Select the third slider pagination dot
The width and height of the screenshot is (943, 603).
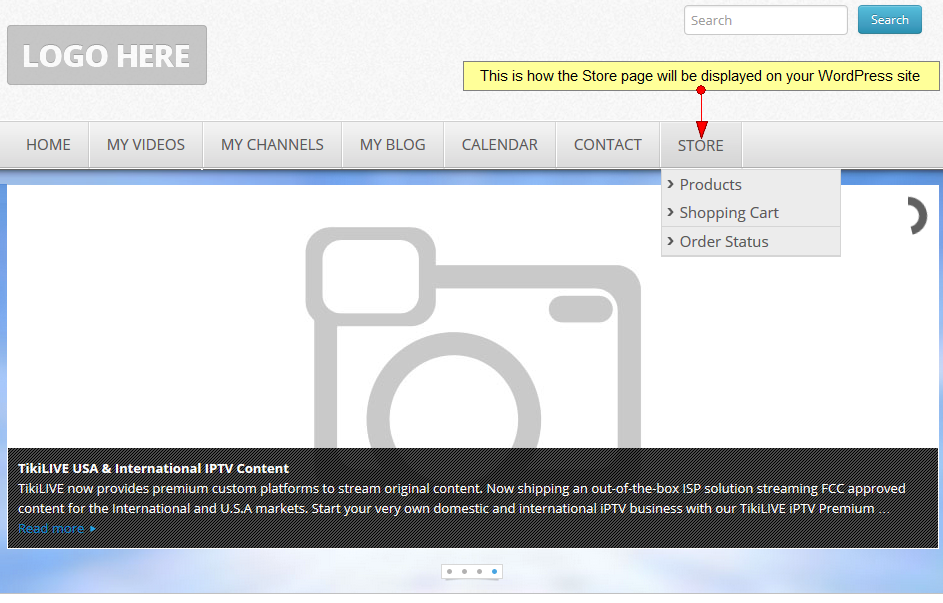479,571
